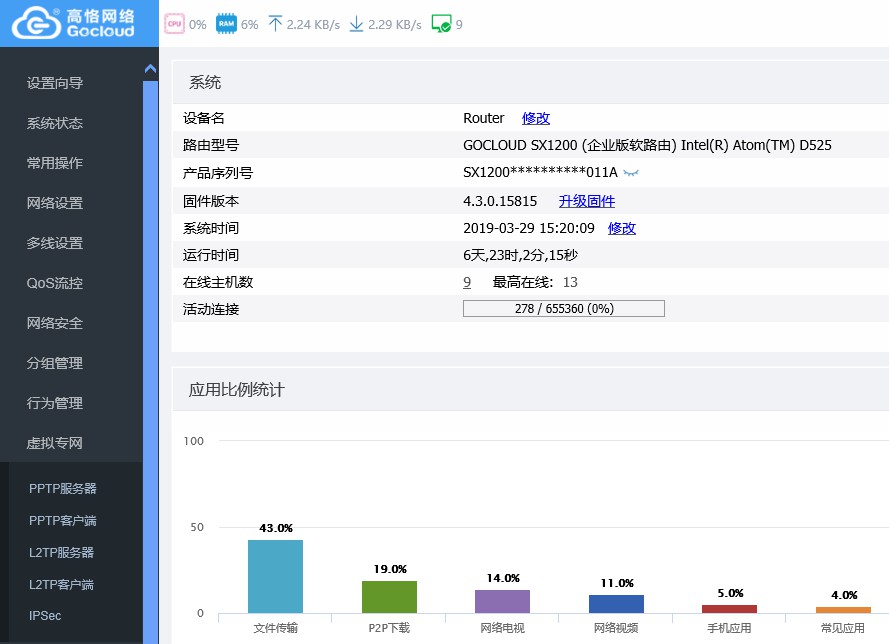Click the green P2P下载 bar
The height and width of the screenshot is (644, 889).
click(x=390, y=597)
